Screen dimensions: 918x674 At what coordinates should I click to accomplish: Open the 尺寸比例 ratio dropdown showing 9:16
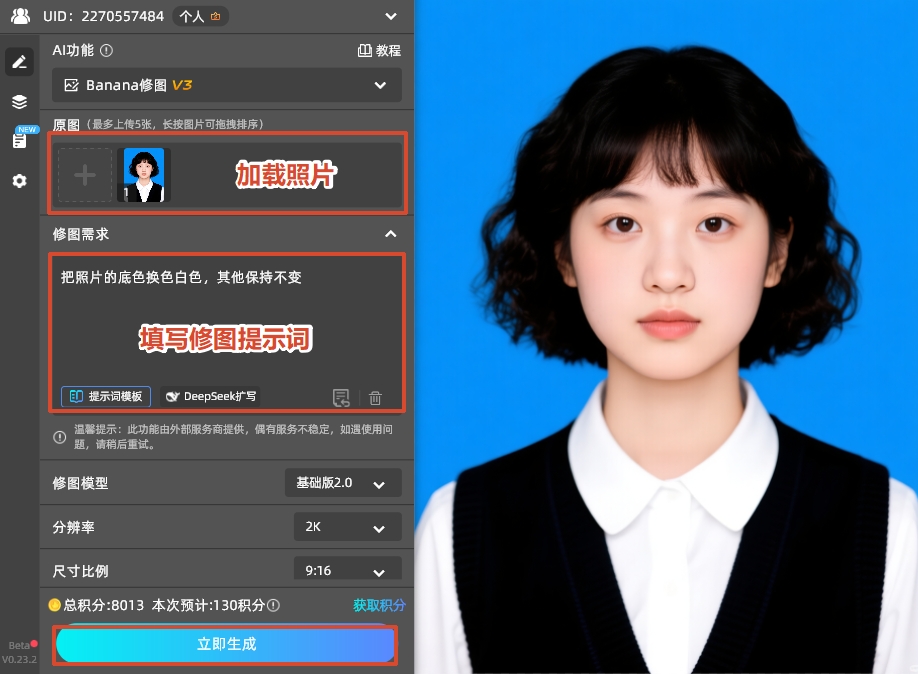point(347,571)
